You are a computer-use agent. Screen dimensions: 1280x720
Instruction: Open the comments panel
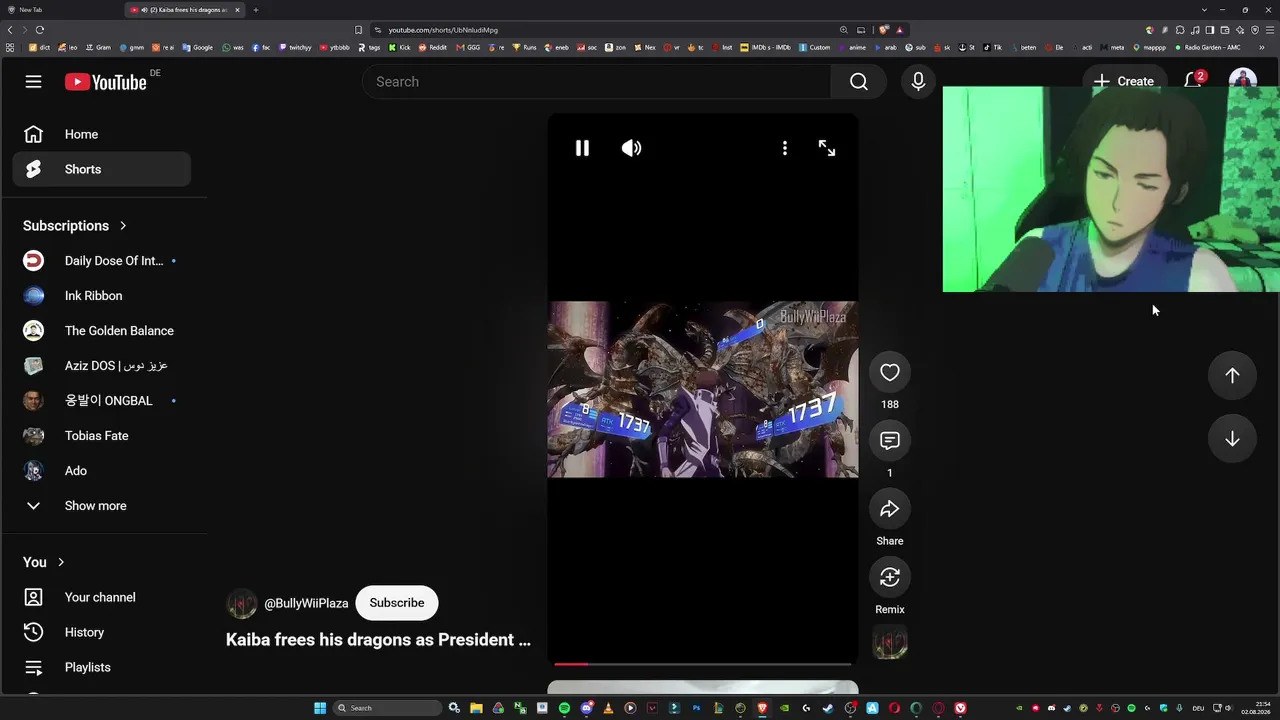tap(890, 441)
